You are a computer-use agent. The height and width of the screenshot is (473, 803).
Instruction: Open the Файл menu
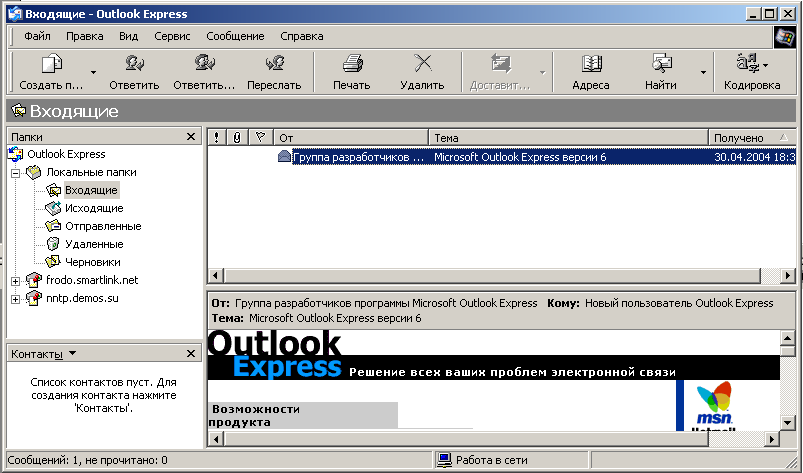37,36
